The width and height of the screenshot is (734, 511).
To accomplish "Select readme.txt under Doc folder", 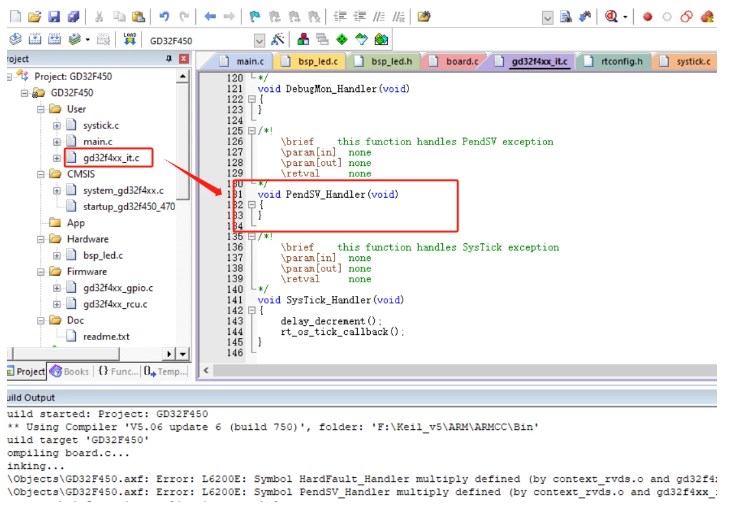I will click(105, 336).
